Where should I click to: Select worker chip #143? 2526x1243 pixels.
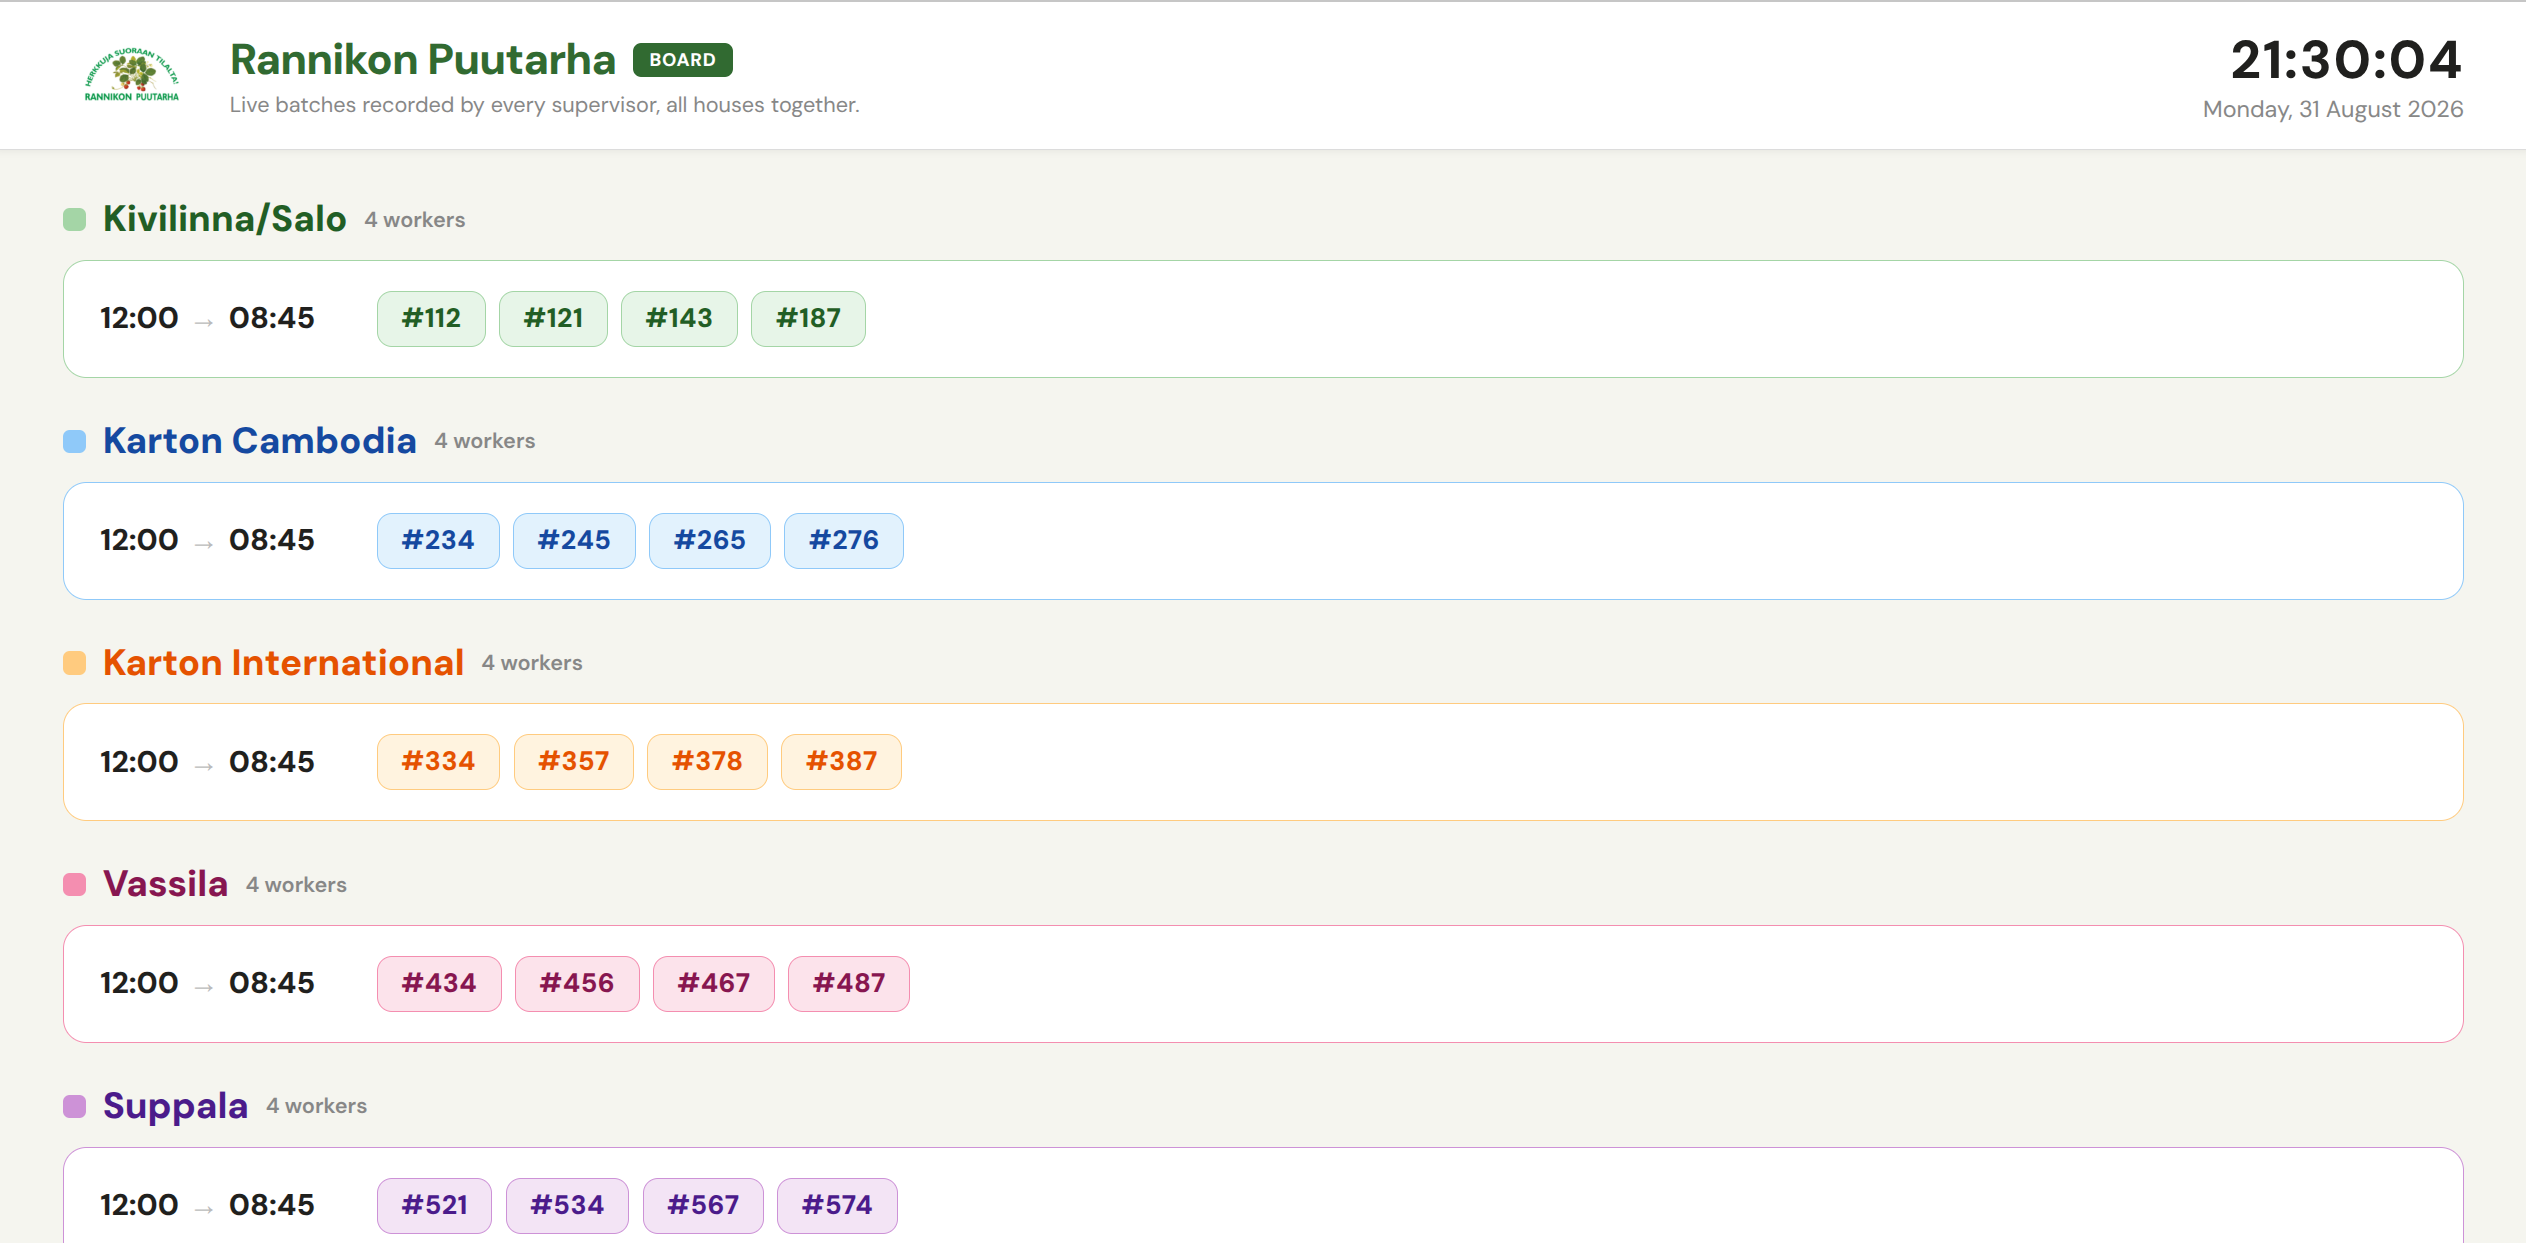click(x=679, y=319)
